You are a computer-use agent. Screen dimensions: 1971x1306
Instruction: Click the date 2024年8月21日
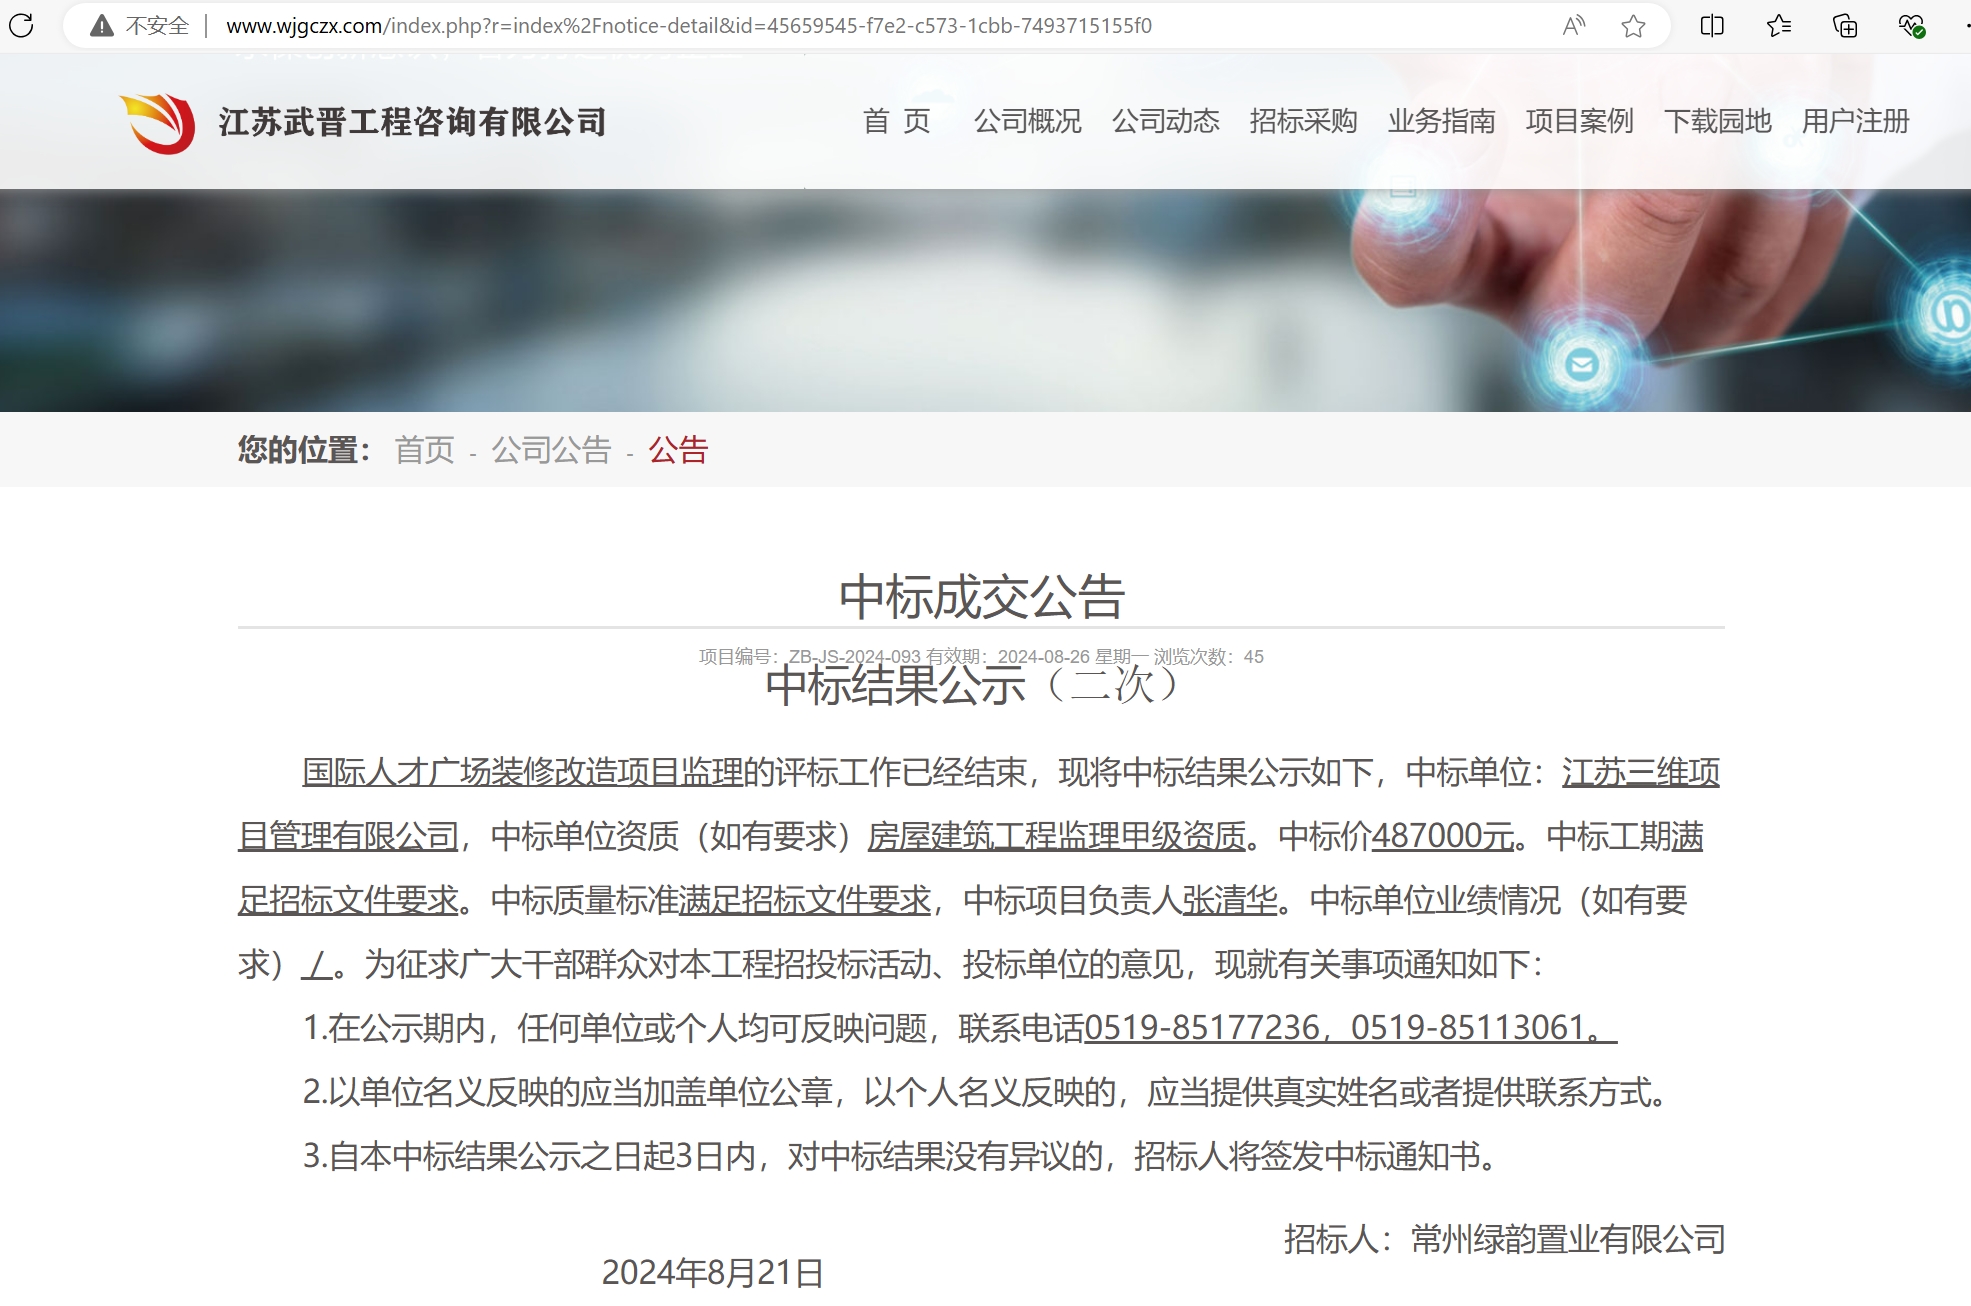click(713, 1273)
